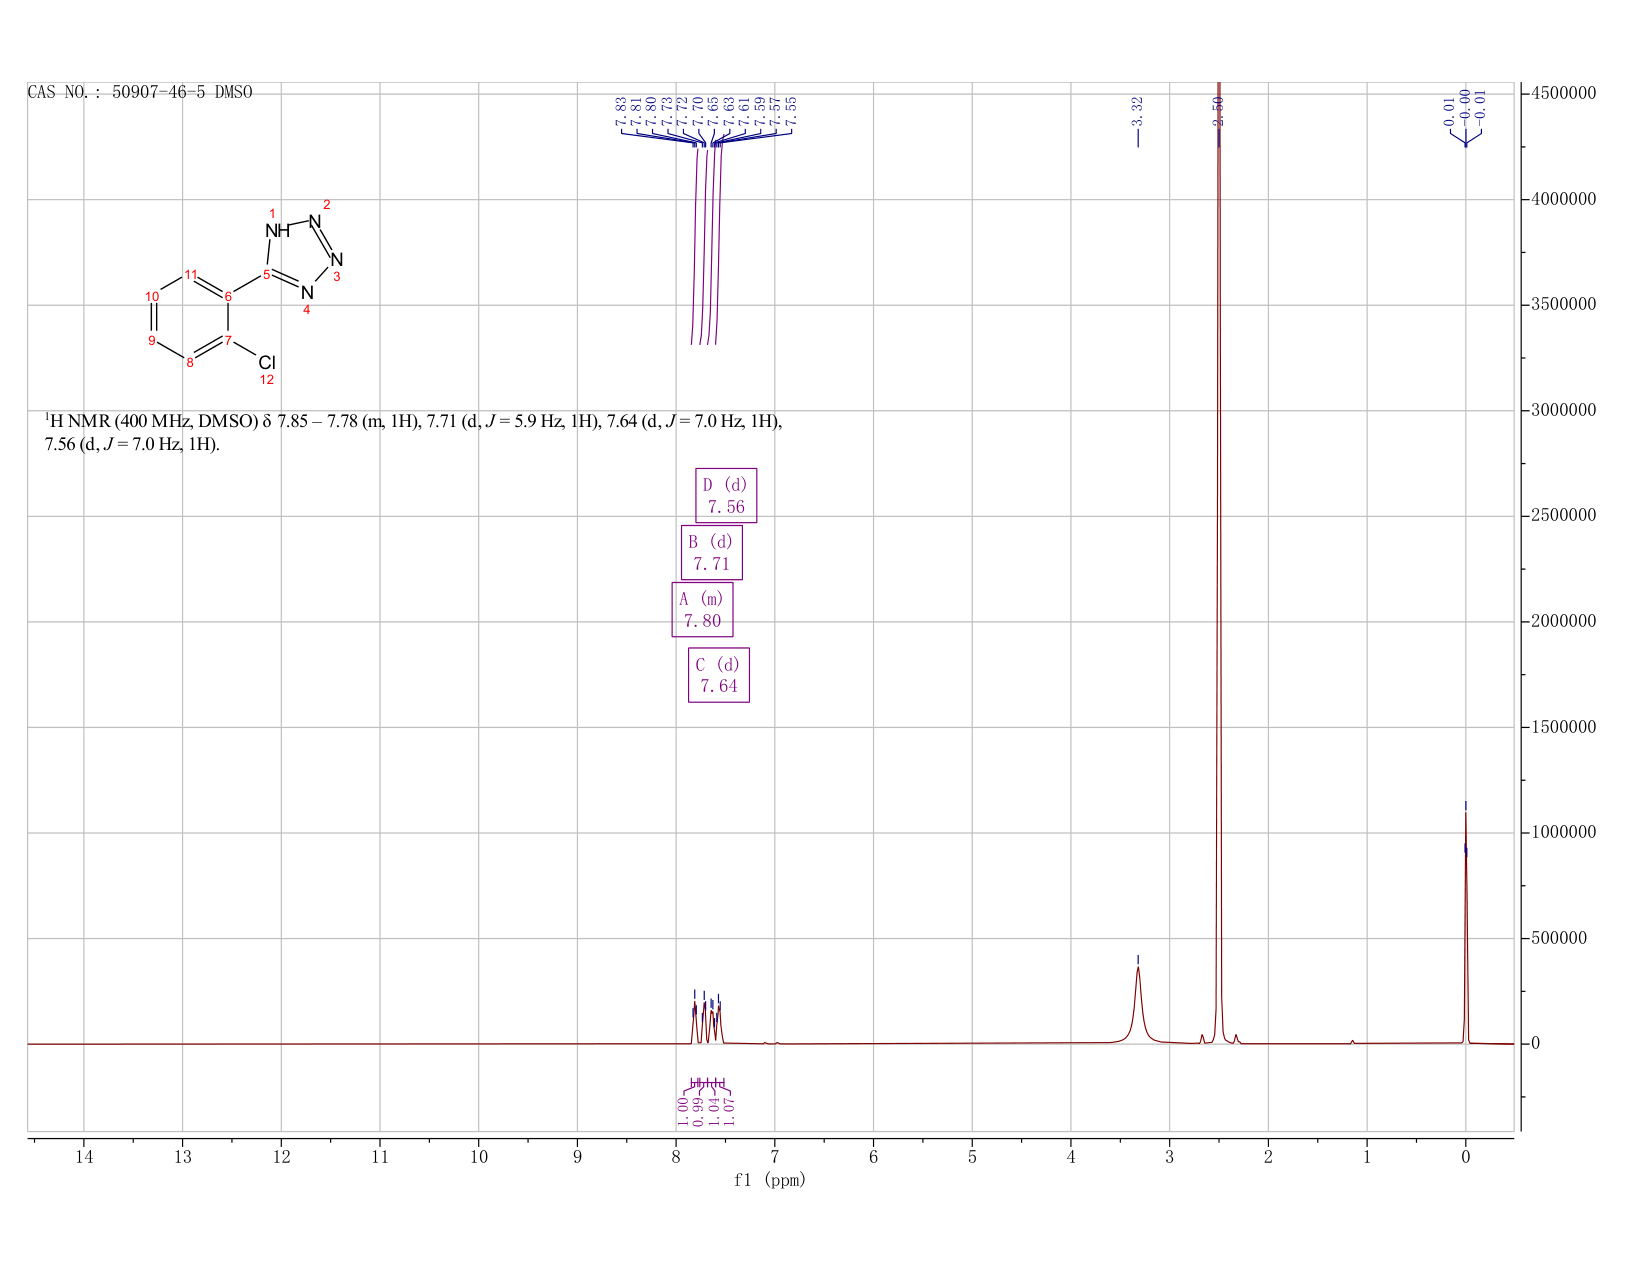The width and height of the screenshot is (1650, 1275).
Task: Click the integral value 1.07
Action: click(729, 1111)
